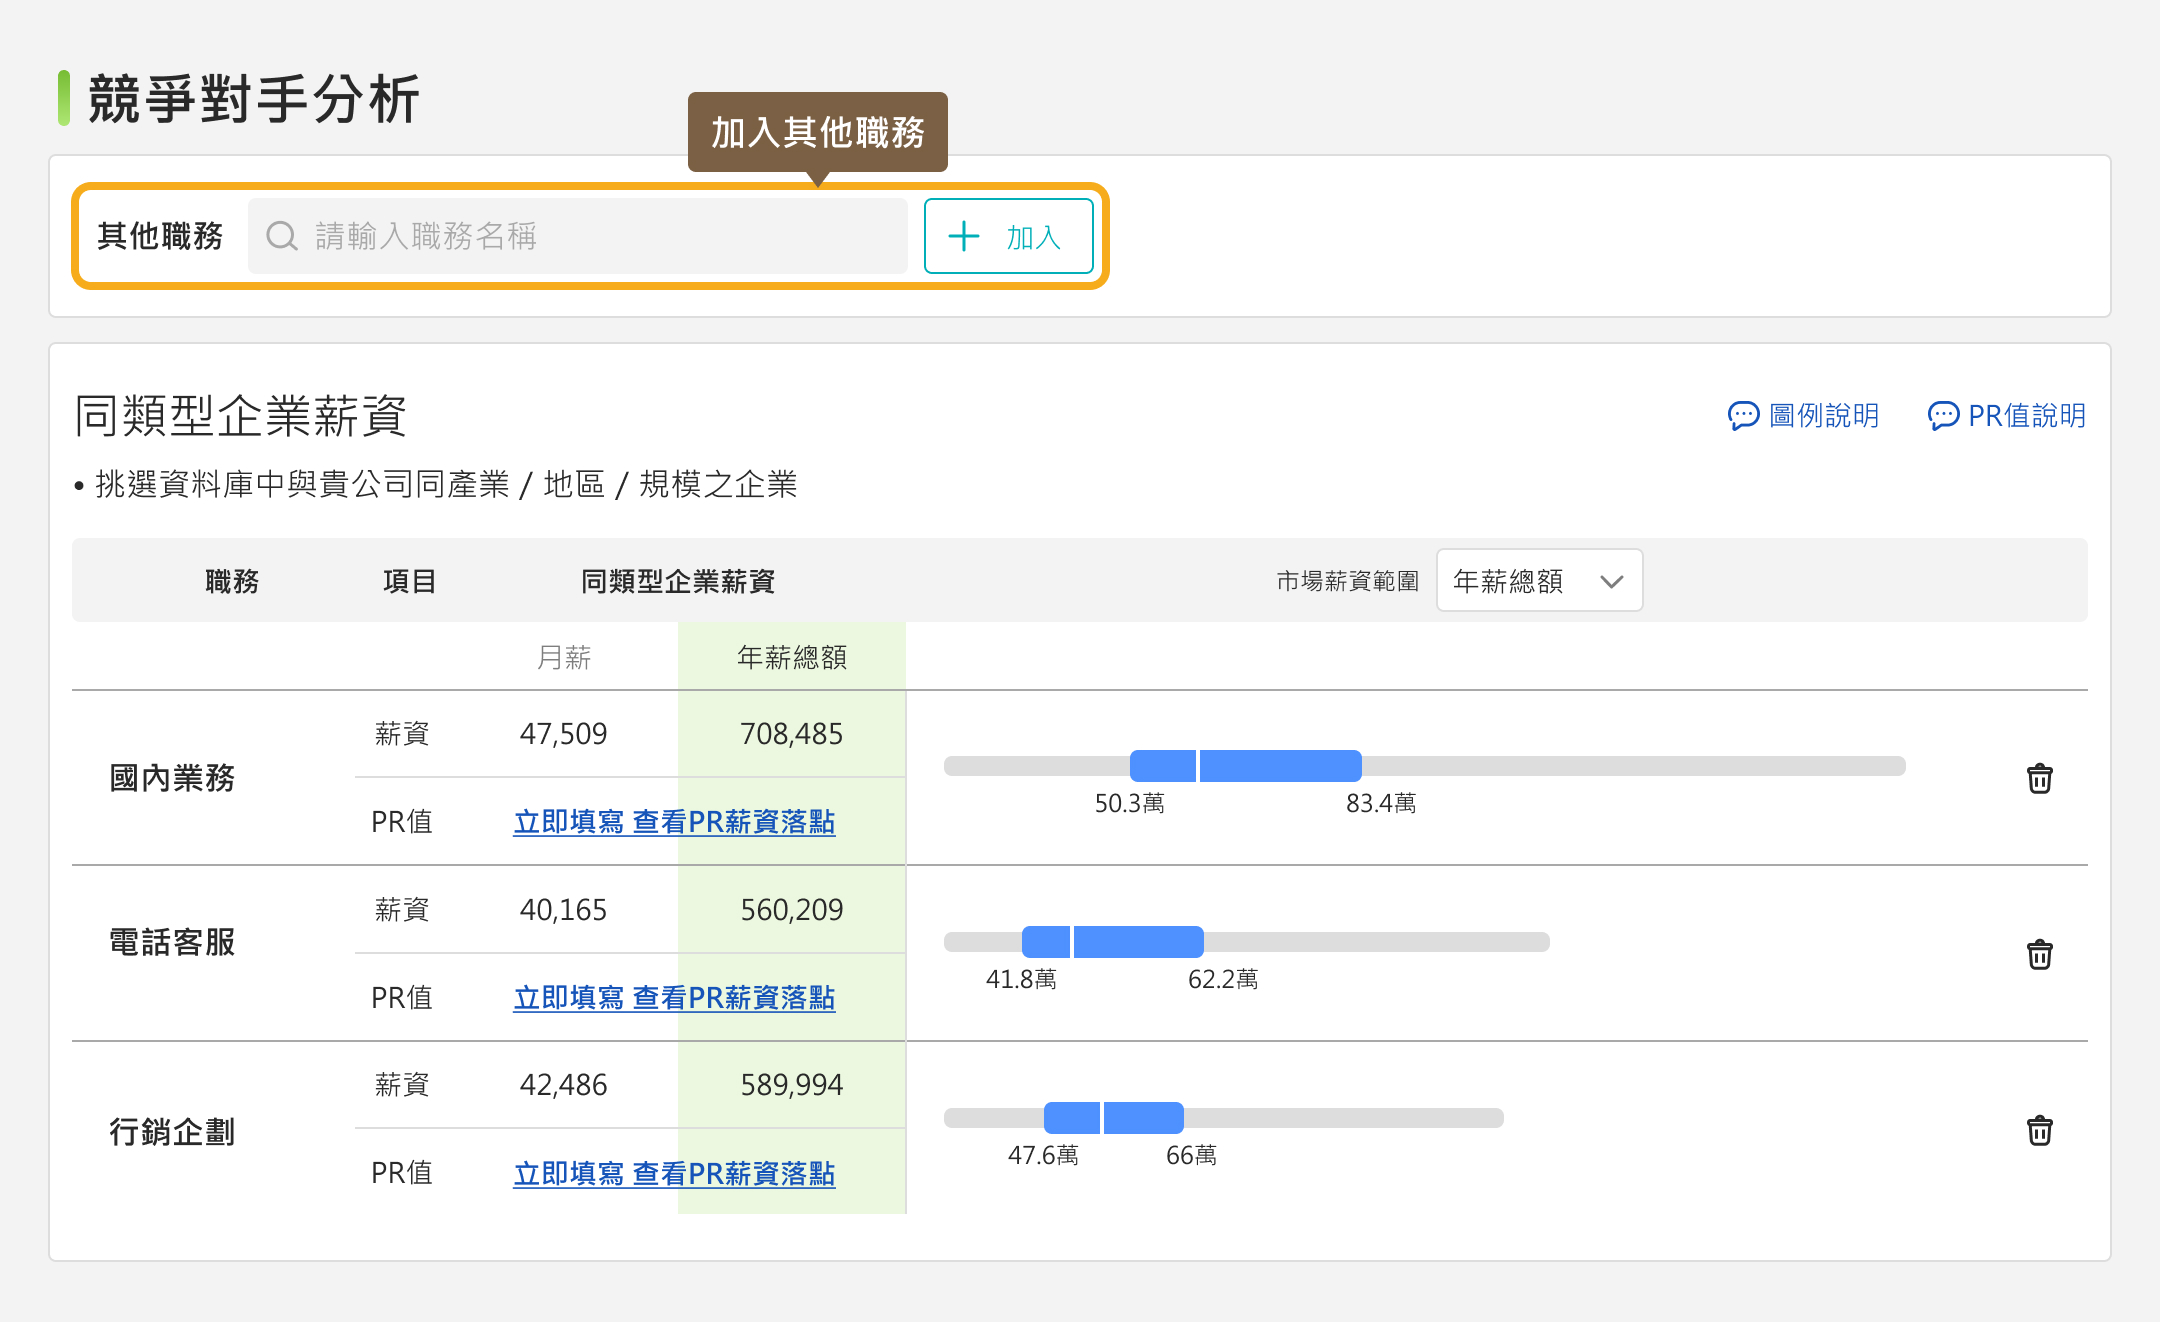The image size is (2160, 1322).
Task: Click the 83.4萬 range label
Action: [1381, 803]
